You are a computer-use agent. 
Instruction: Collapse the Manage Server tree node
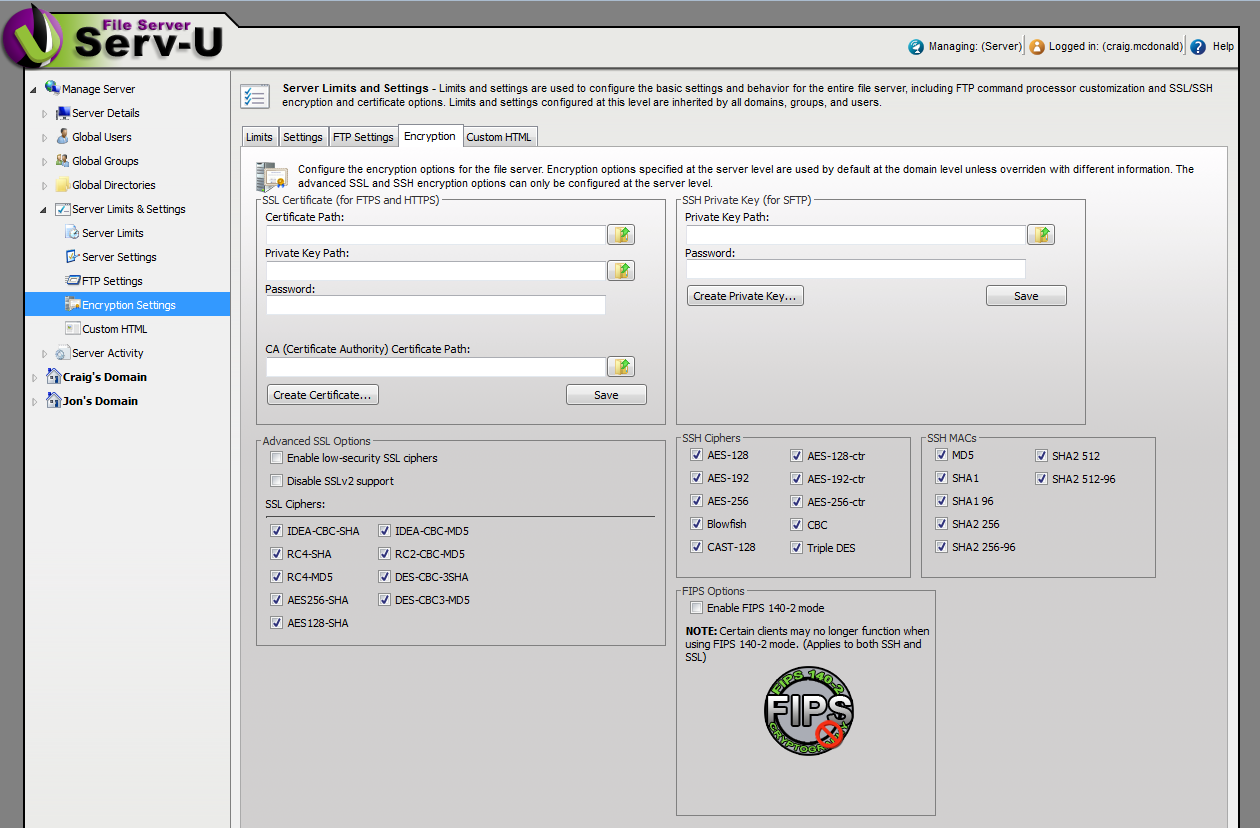(34, 89)
